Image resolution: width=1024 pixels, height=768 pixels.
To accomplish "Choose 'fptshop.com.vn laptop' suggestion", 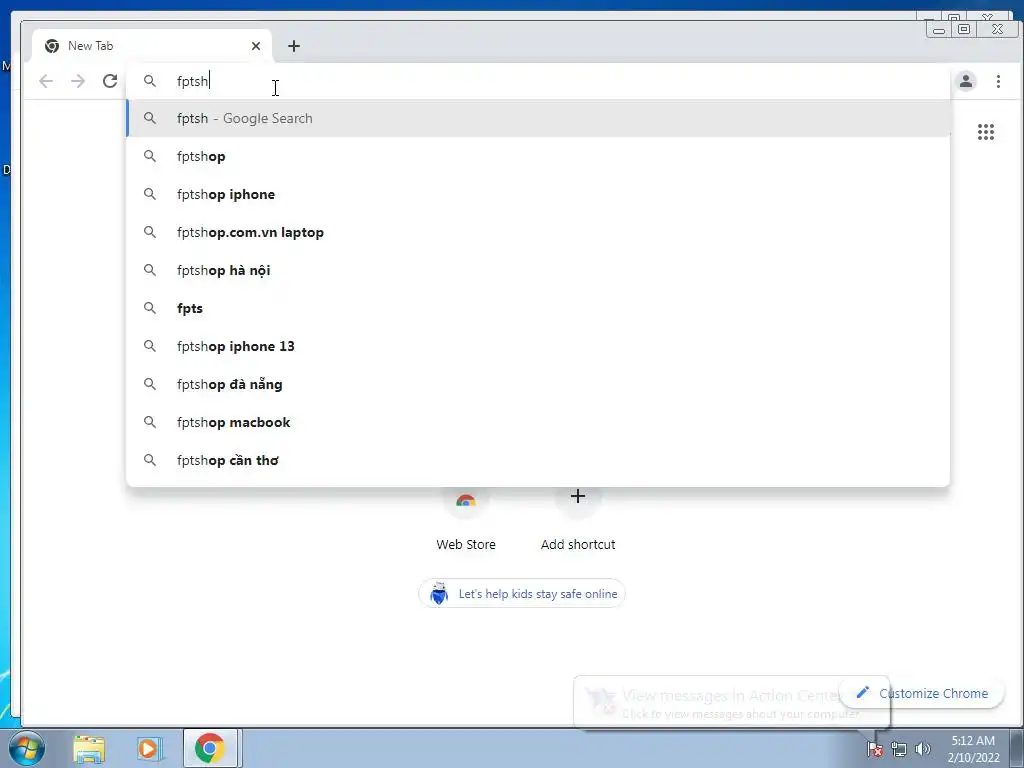I will pos(538,232).
